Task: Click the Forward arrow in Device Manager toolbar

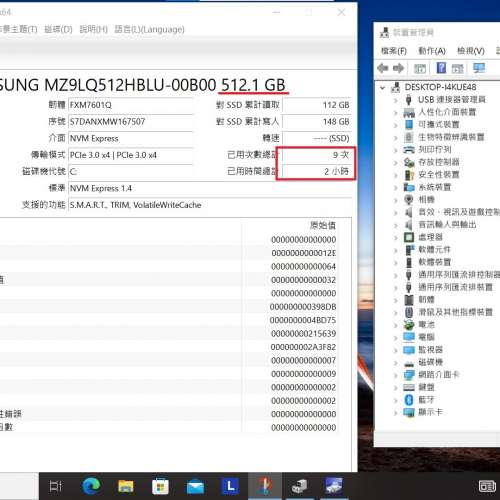Action: pos(398,68)
